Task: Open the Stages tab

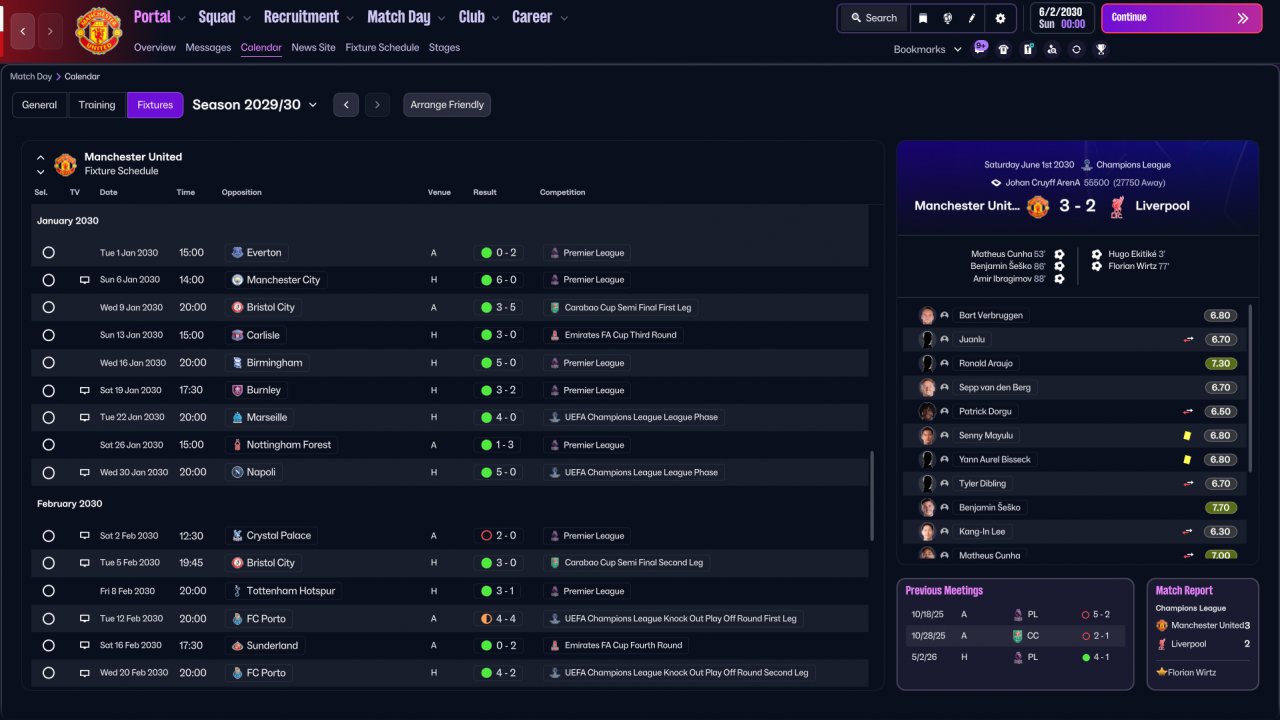Action: click(x=445, y=47)
